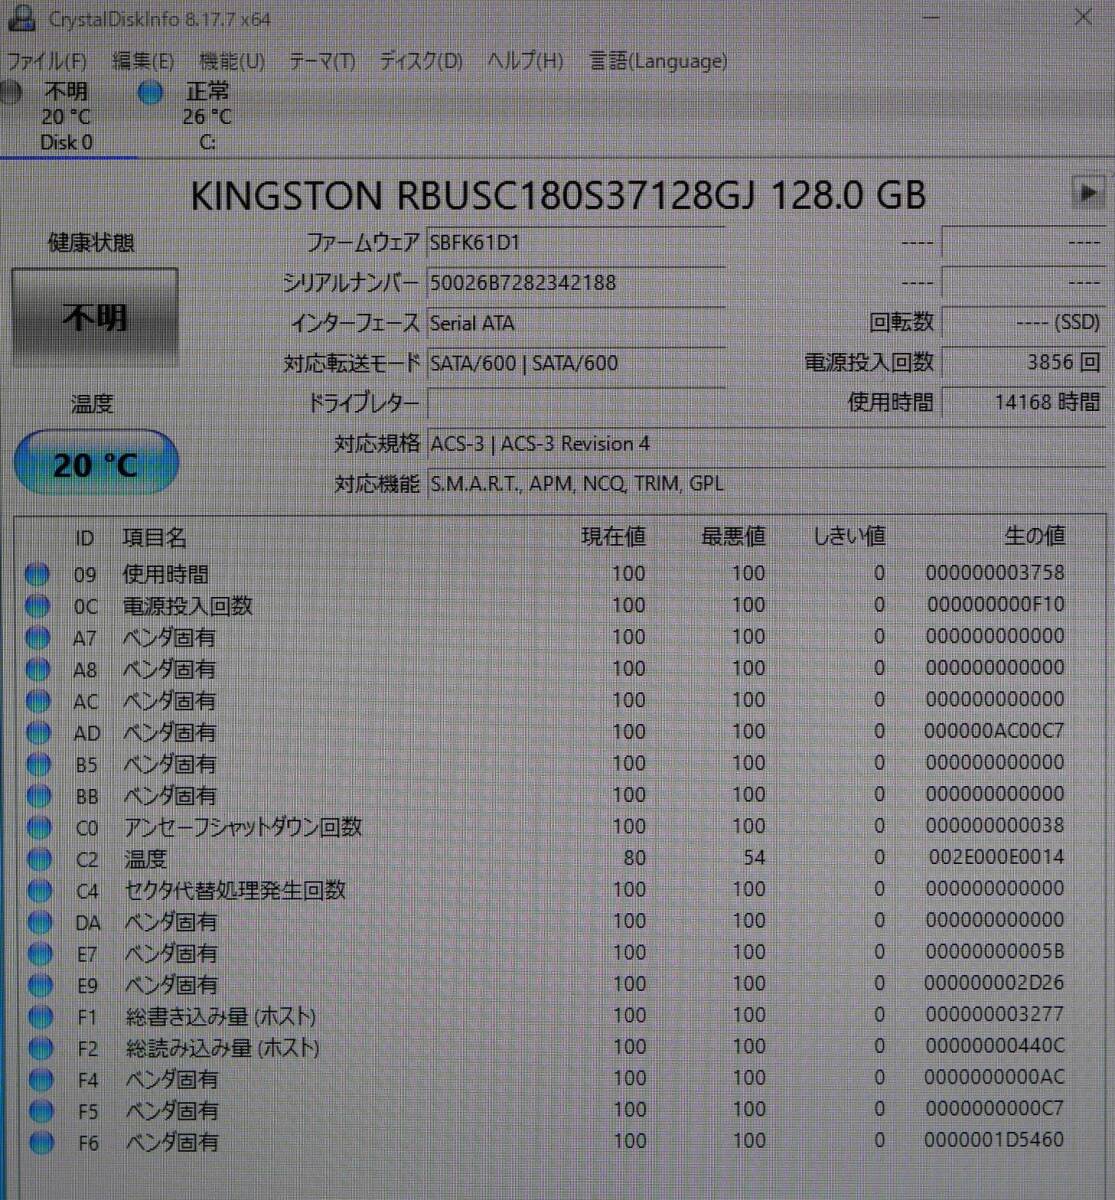Click status dot for C2 温度 row

pyautogui.click(x=39, y=859)
